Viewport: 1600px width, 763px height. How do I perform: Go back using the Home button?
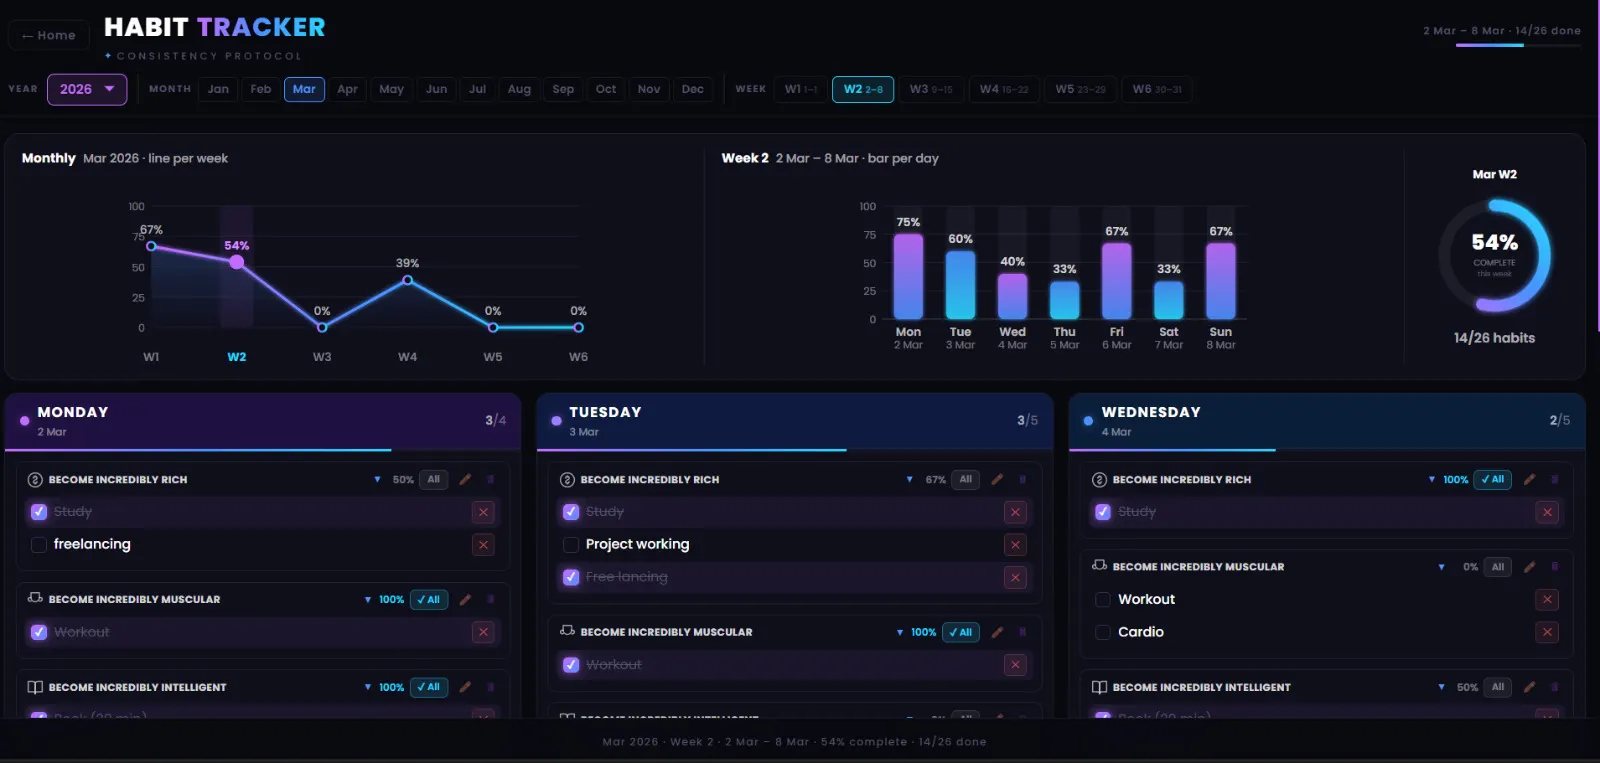click(x=49, y=35)
